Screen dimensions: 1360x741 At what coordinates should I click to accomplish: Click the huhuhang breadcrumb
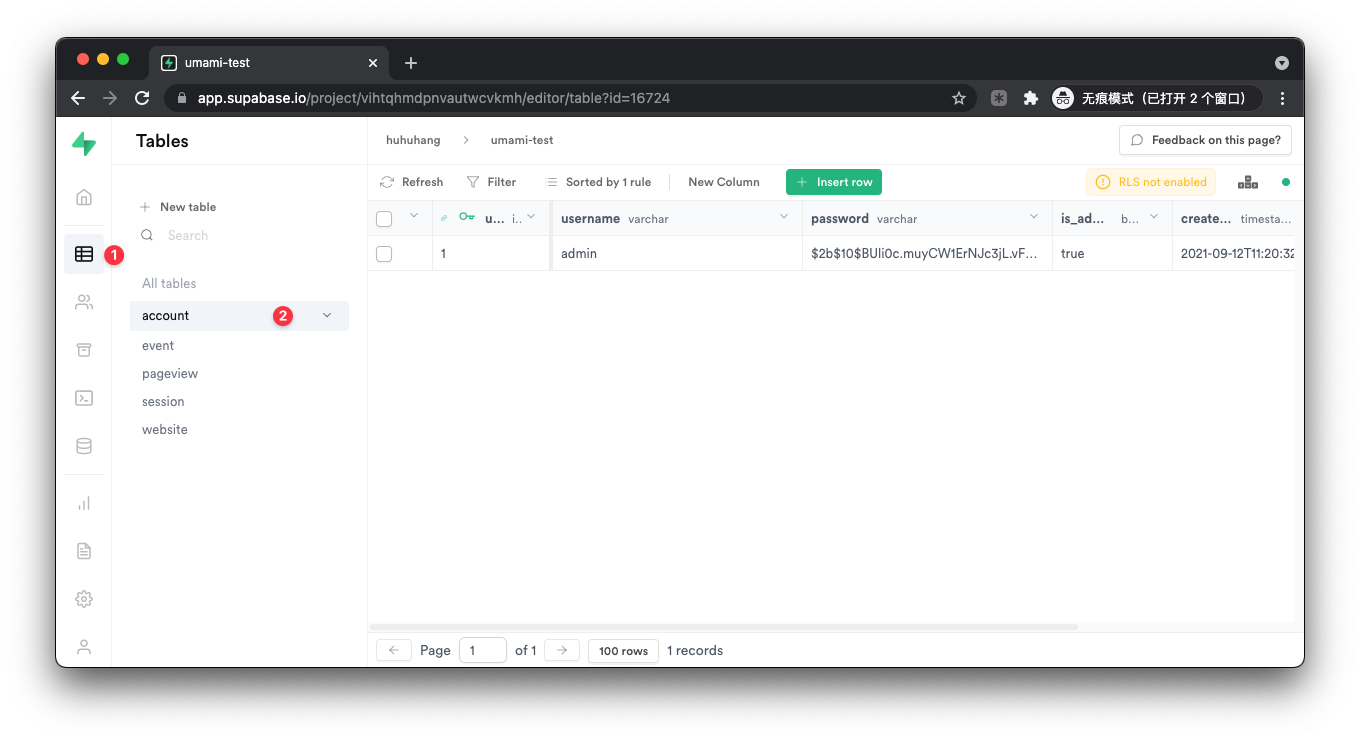[x=413, y=140]
